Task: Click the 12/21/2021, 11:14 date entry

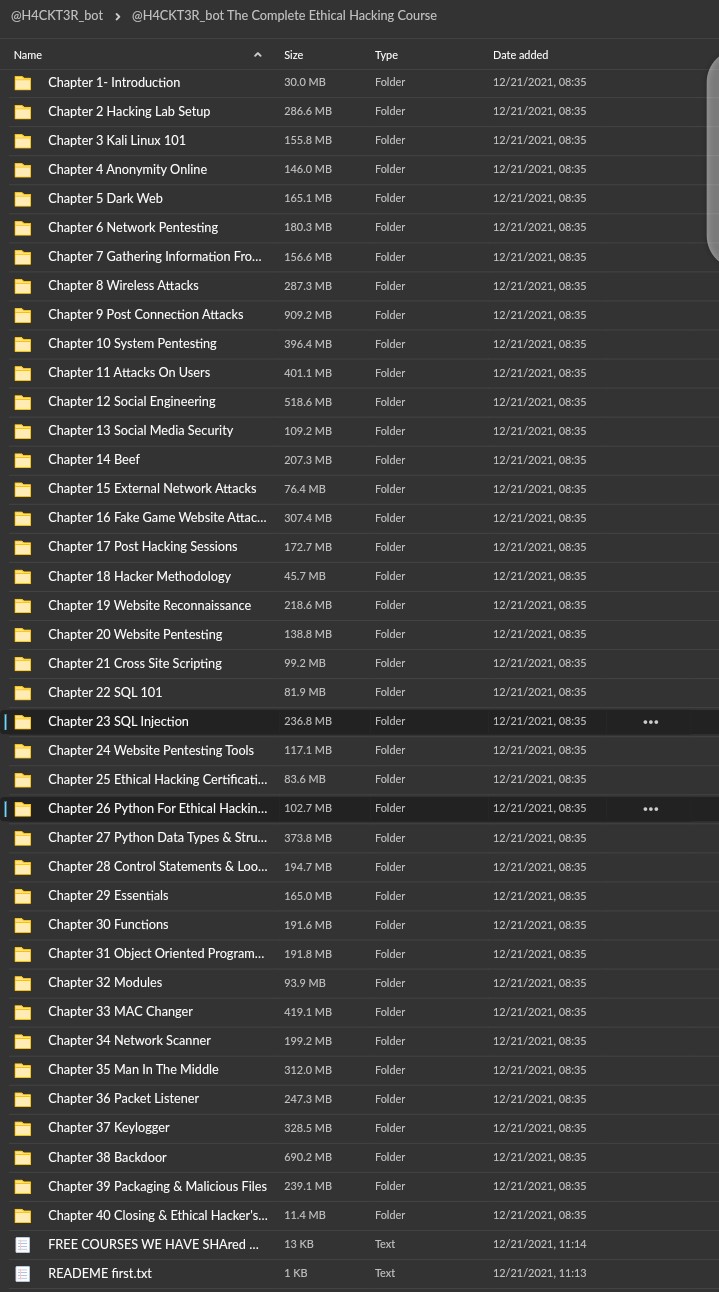Action: (x=540, y=1245)
